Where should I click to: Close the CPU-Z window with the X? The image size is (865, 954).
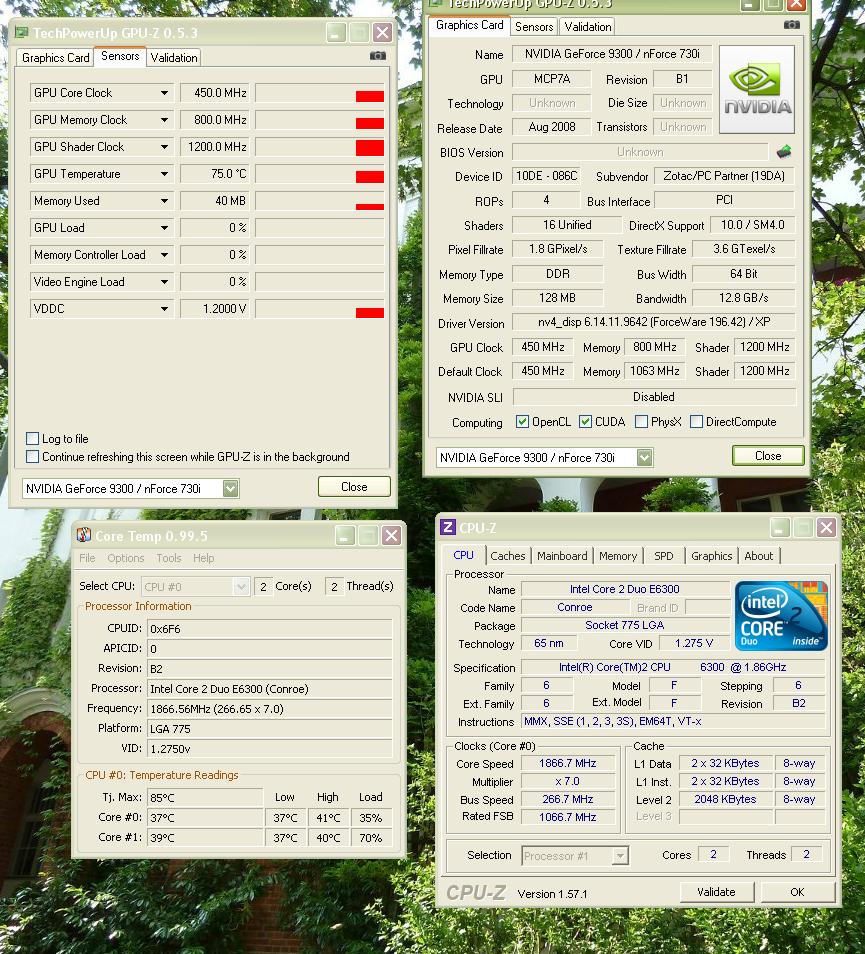826,527
